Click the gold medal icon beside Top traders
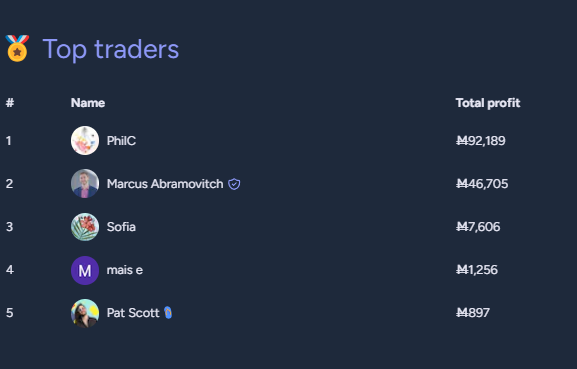The height and width of the screenshot is (369, 577). (x=17, y=48)
